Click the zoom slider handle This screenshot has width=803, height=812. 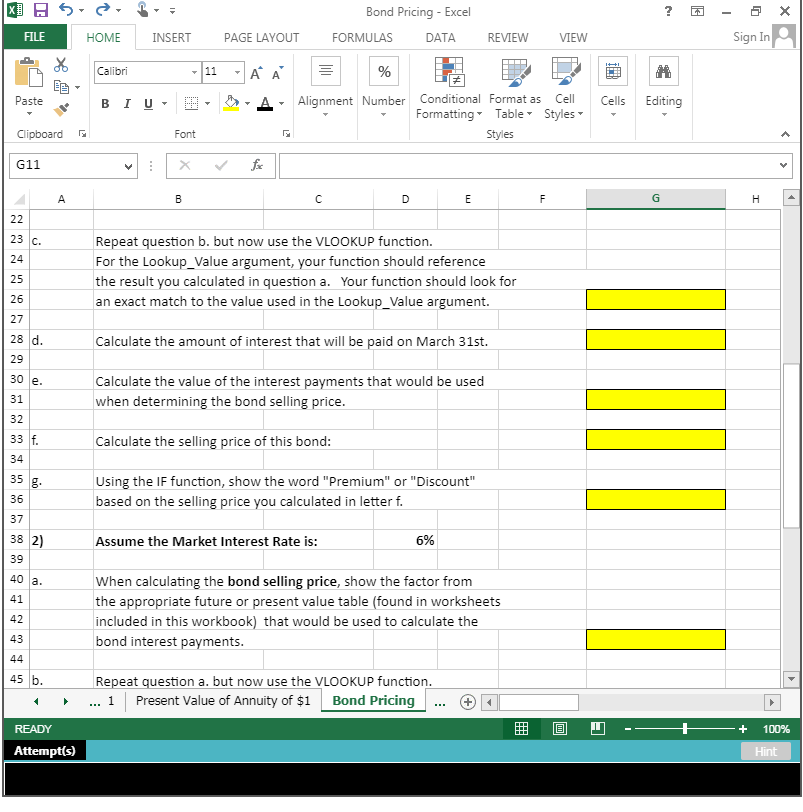pos(684,729)
